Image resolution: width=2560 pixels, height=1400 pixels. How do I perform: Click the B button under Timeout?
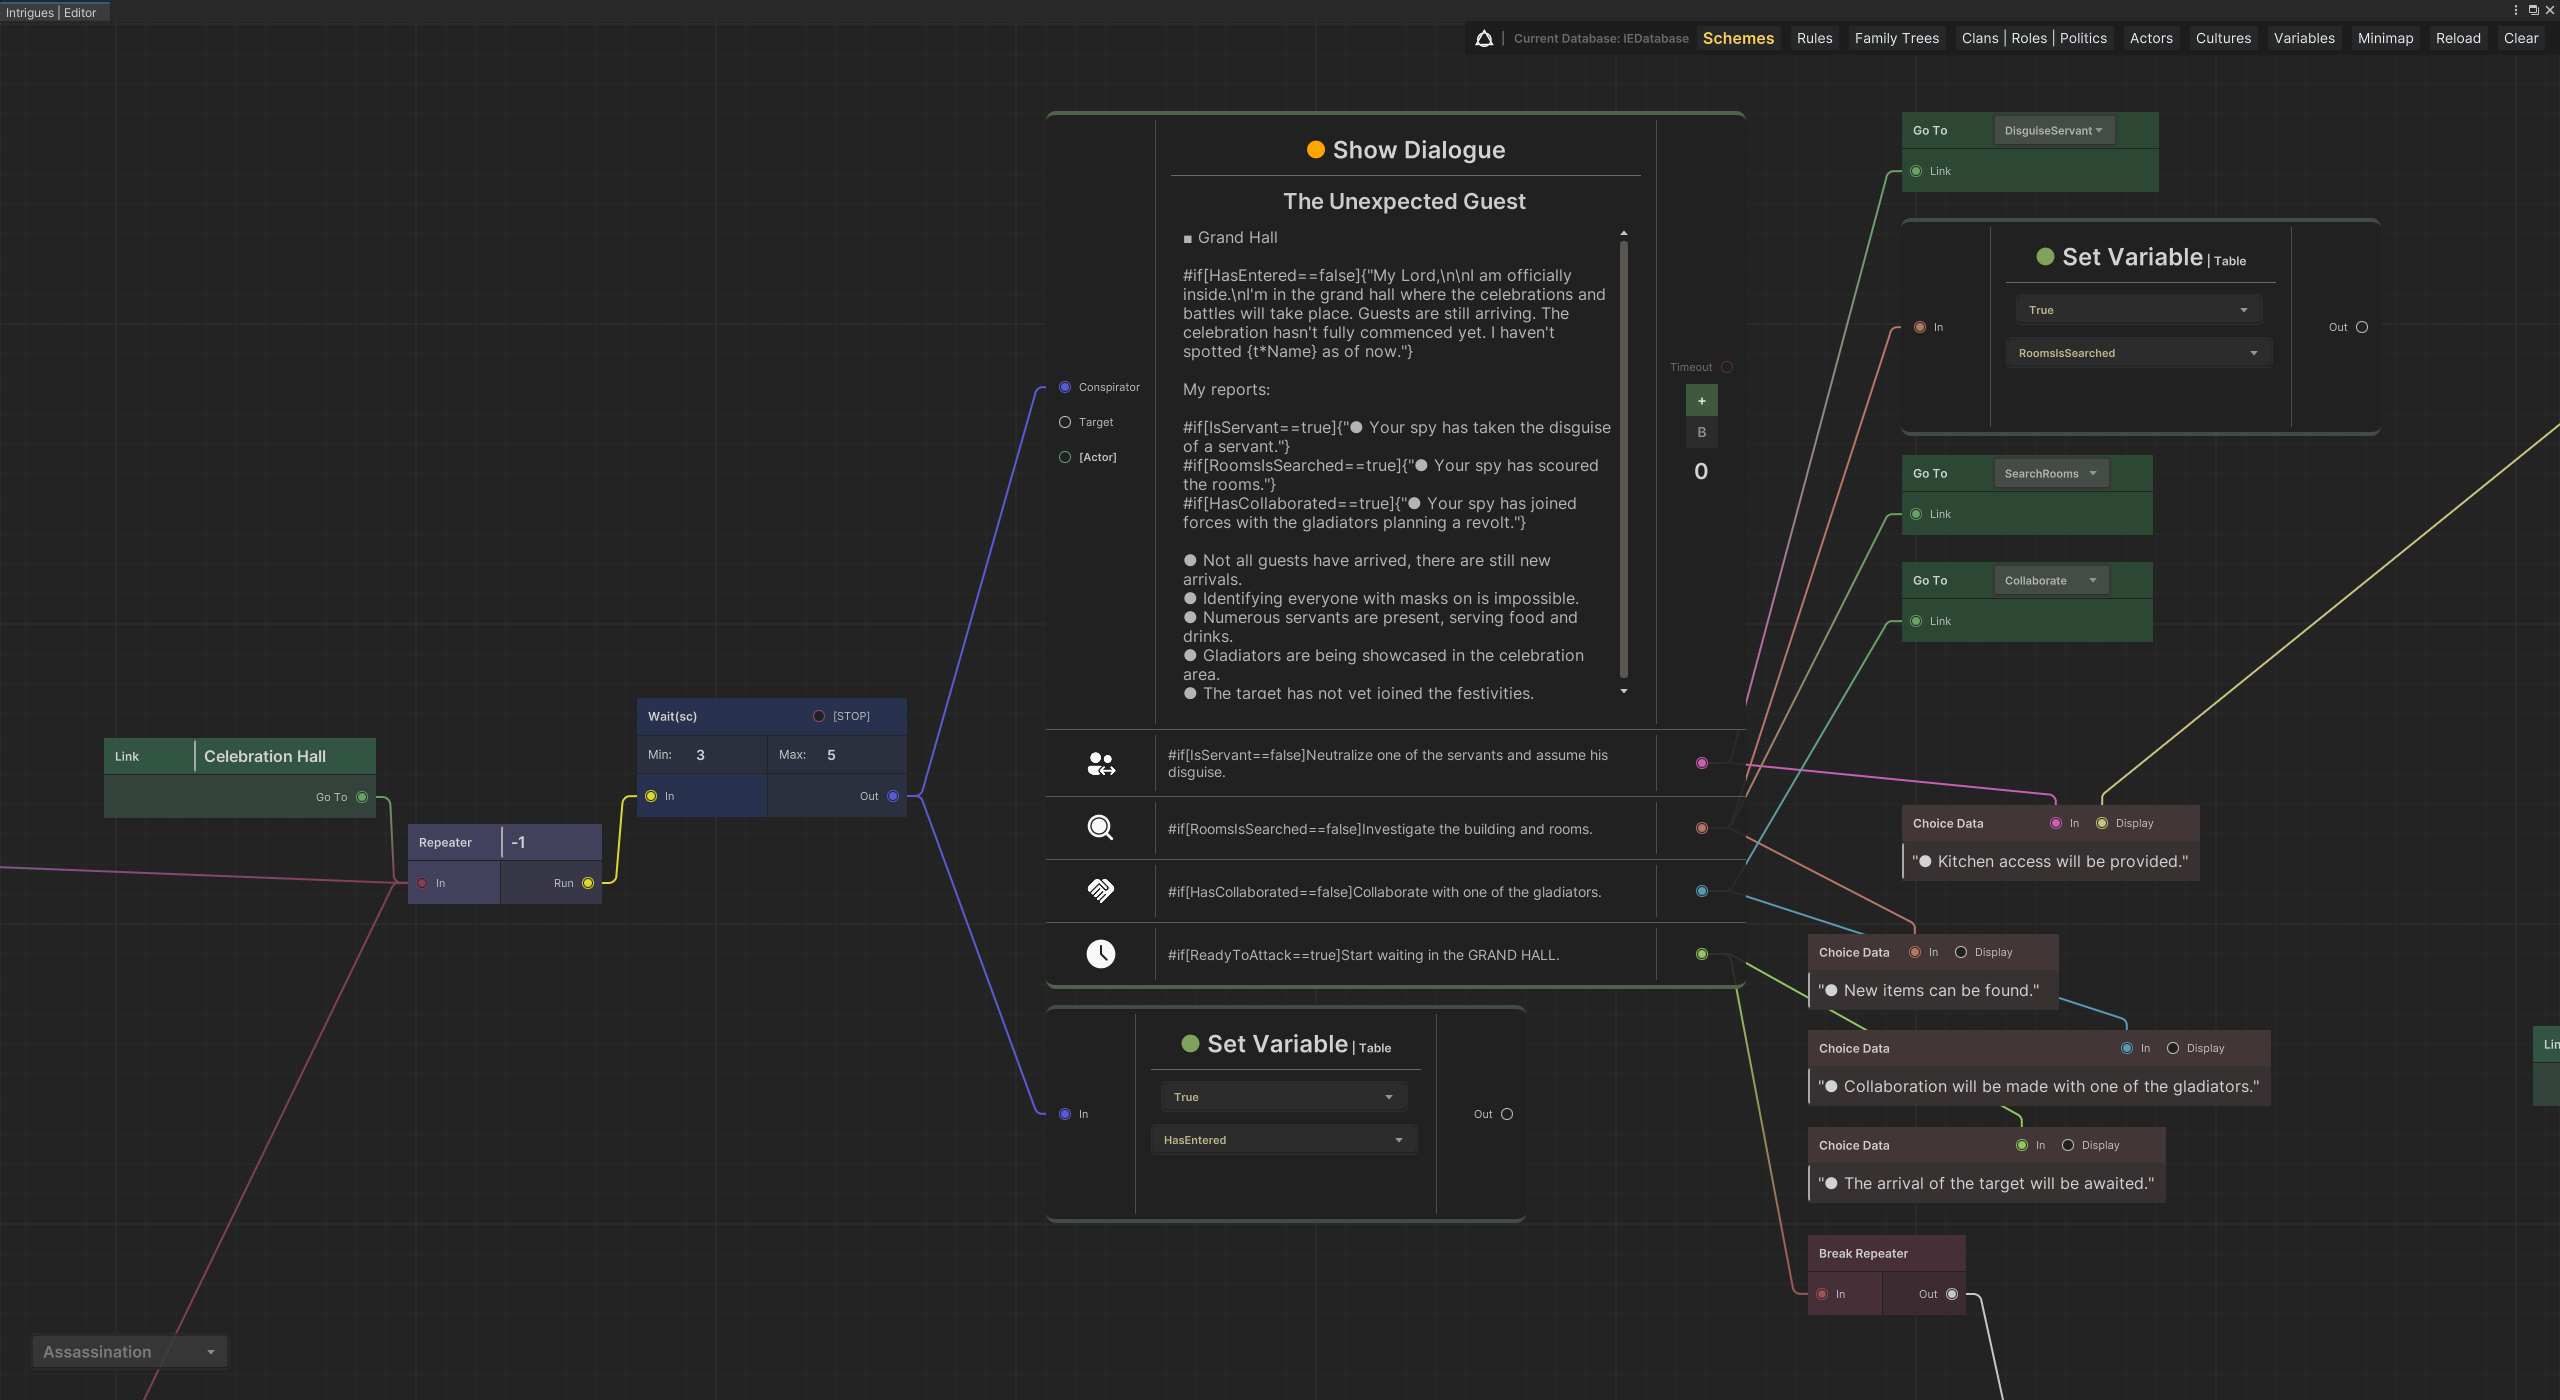[x=1701, y=433]
